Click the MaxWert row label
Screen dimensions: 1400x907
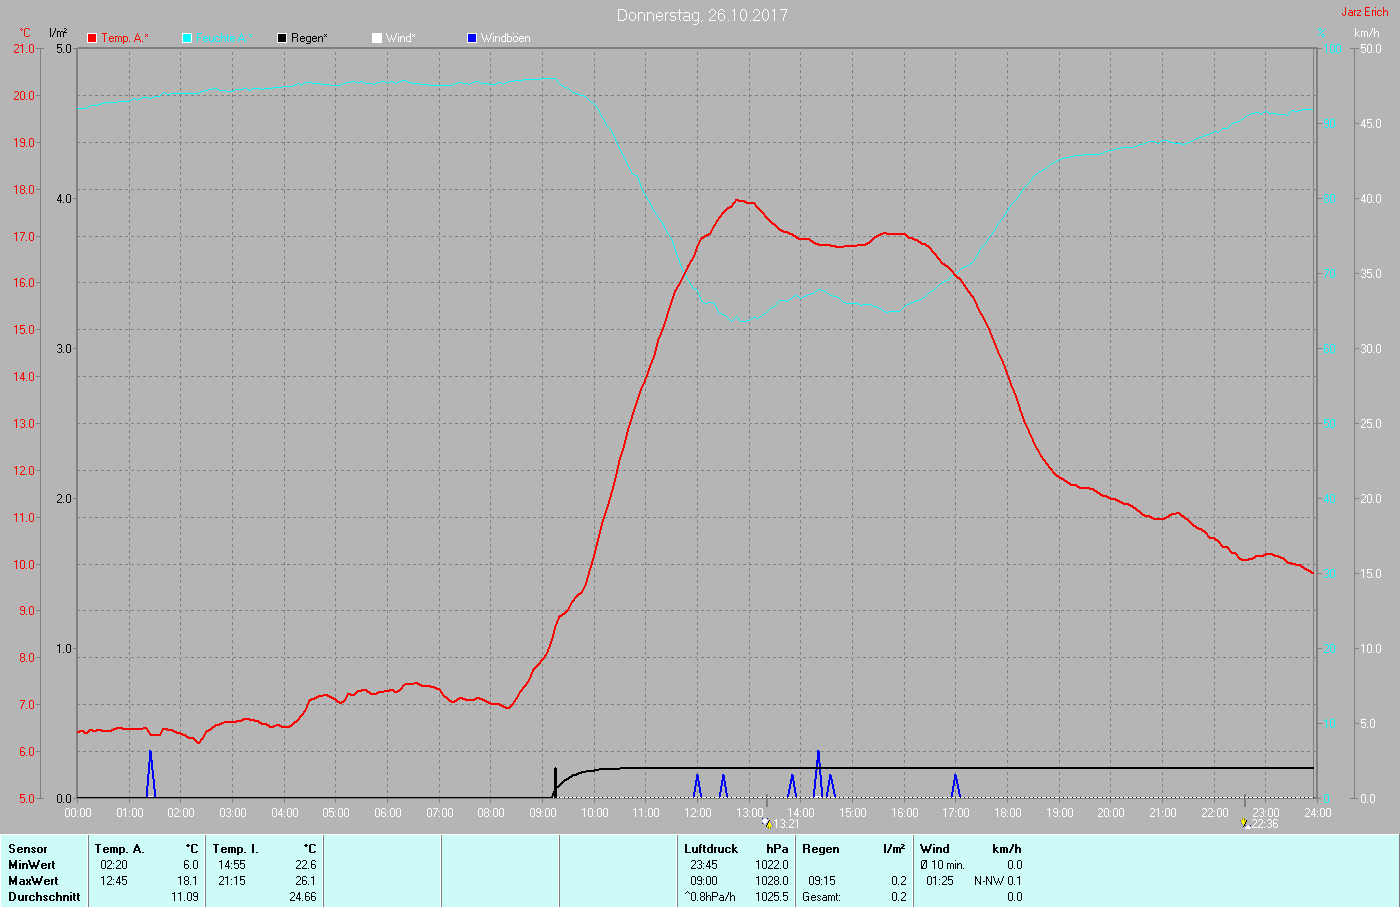pos(33,881)
